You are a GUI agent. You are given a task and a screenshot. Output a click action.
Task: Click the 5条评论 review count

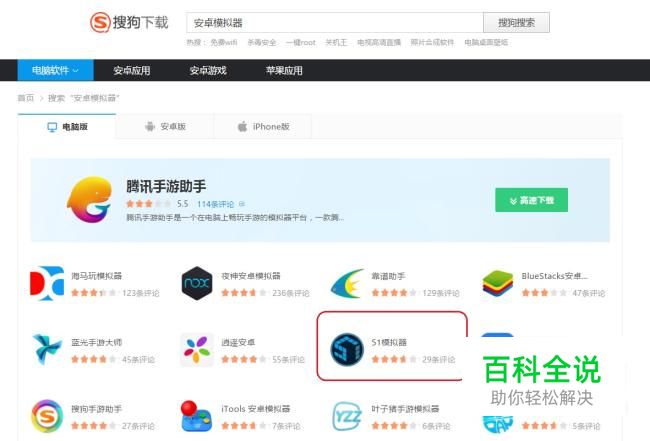coord(586,426)
